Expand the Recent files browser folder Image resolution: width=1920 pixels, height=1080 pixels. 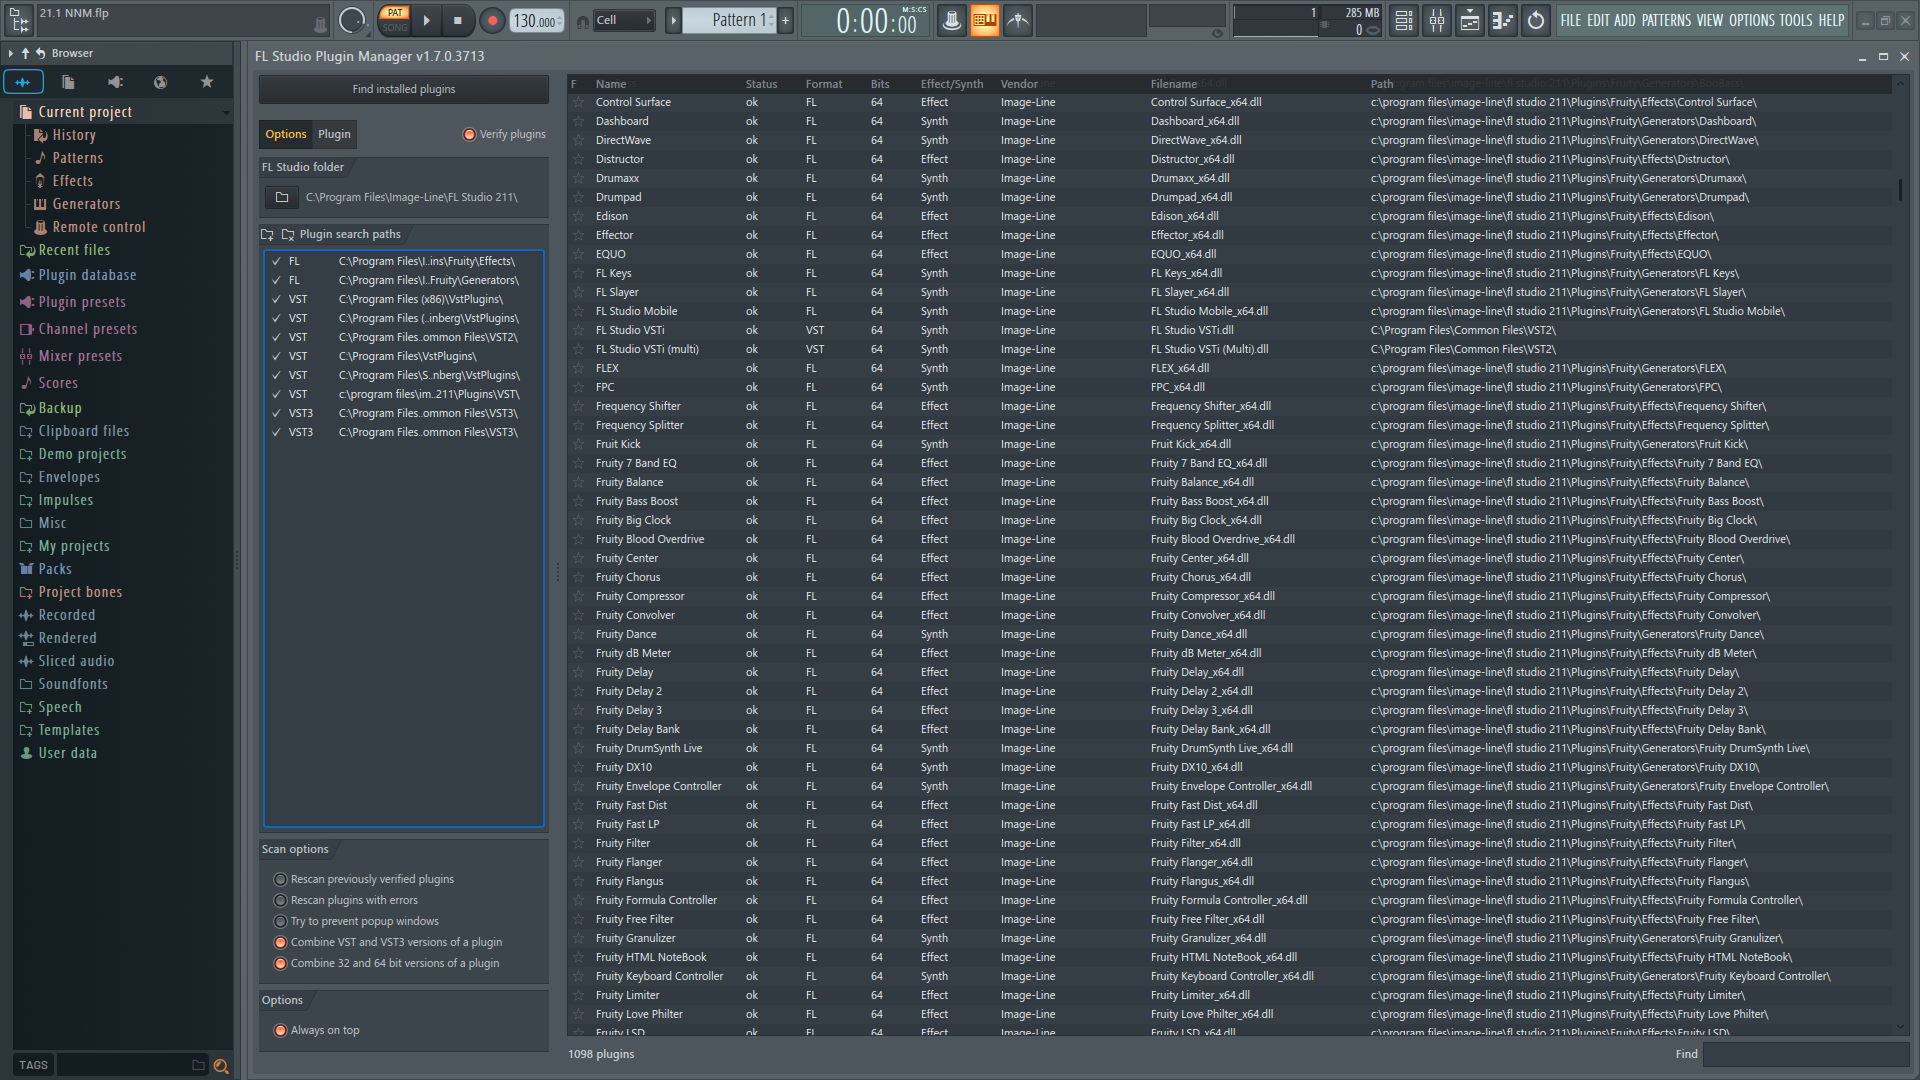(x=67, y=250)
